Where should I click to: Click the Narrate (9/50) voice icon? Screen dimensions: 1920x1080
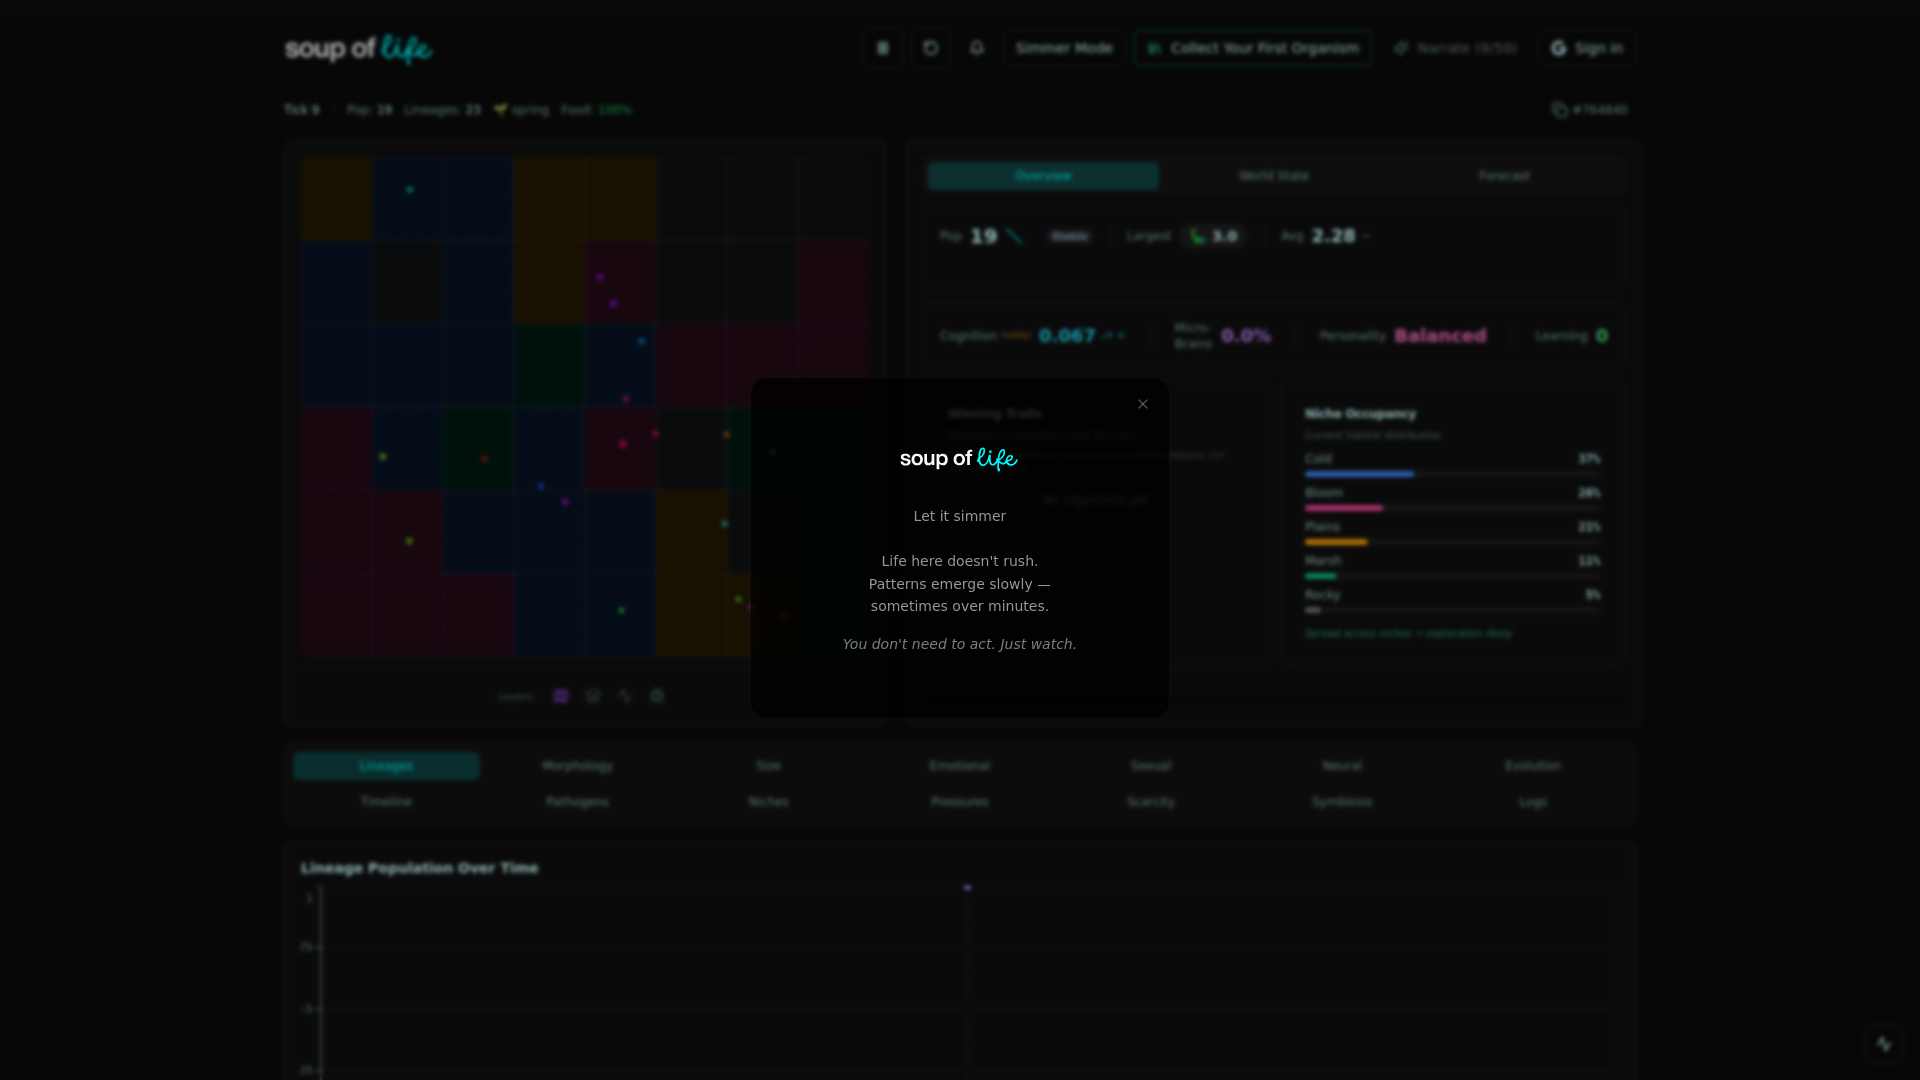[x=1455, y=47]
